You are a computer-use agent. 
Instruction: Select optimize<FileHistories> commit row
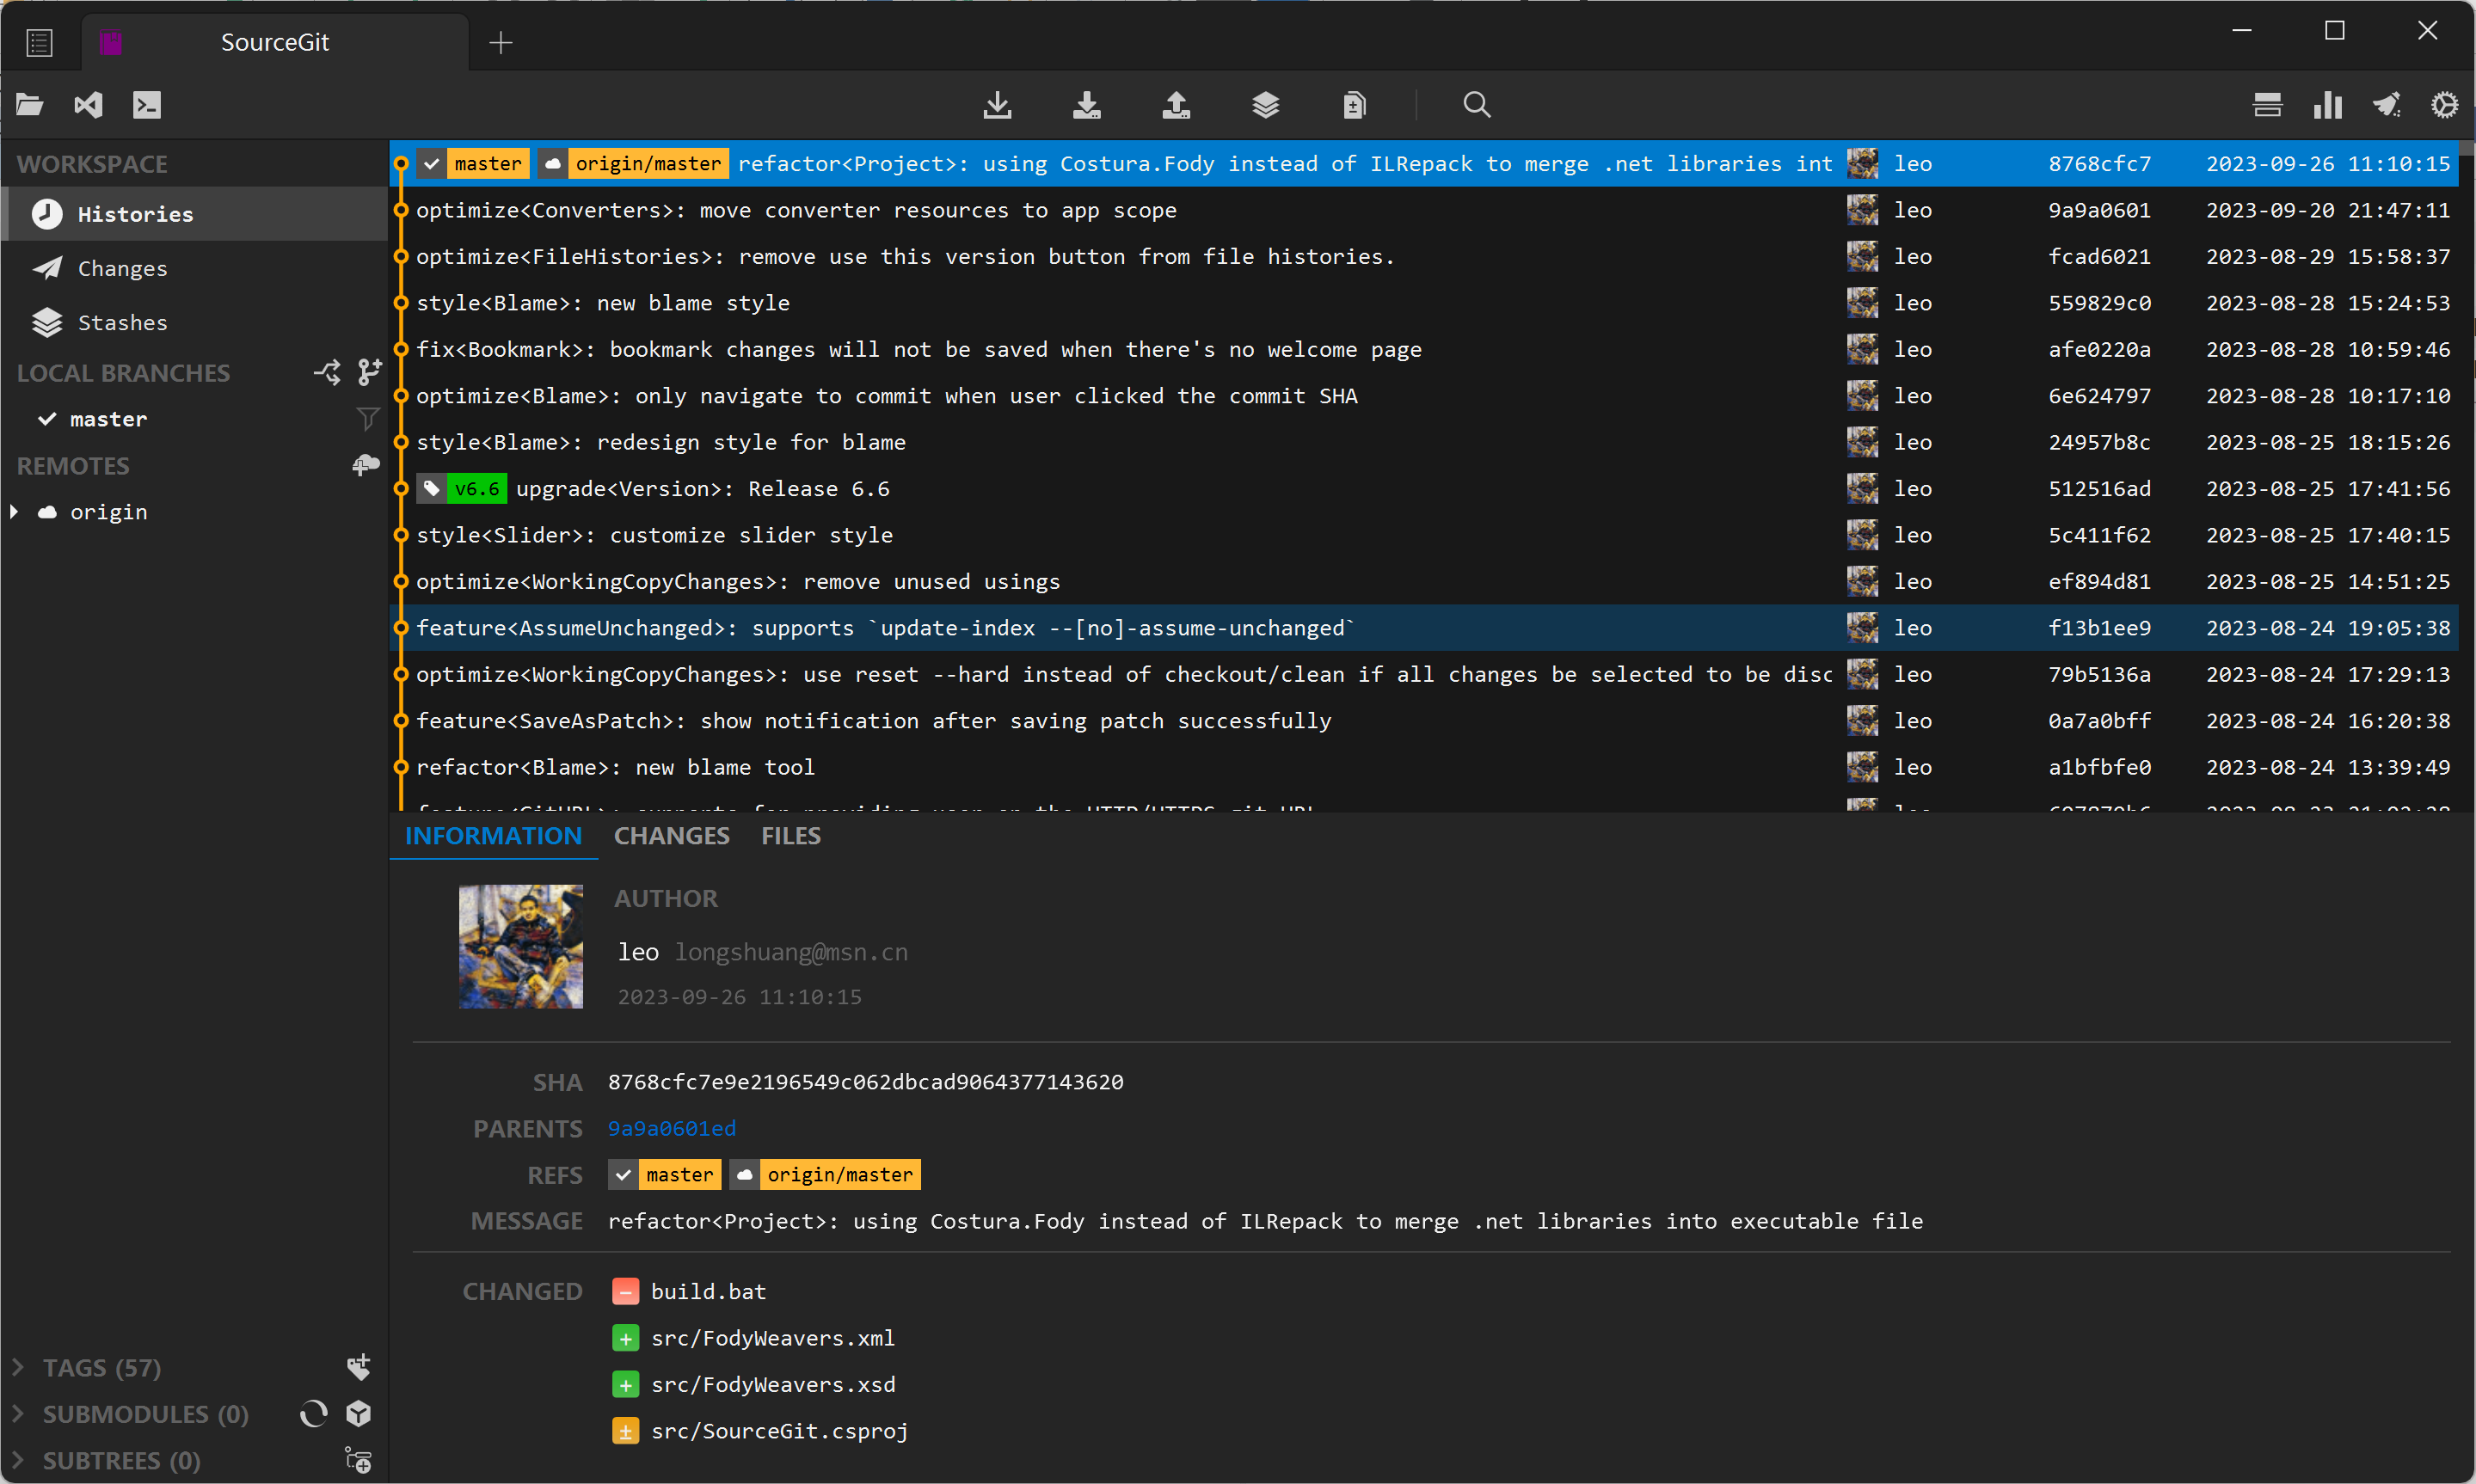pos(1424,256)
